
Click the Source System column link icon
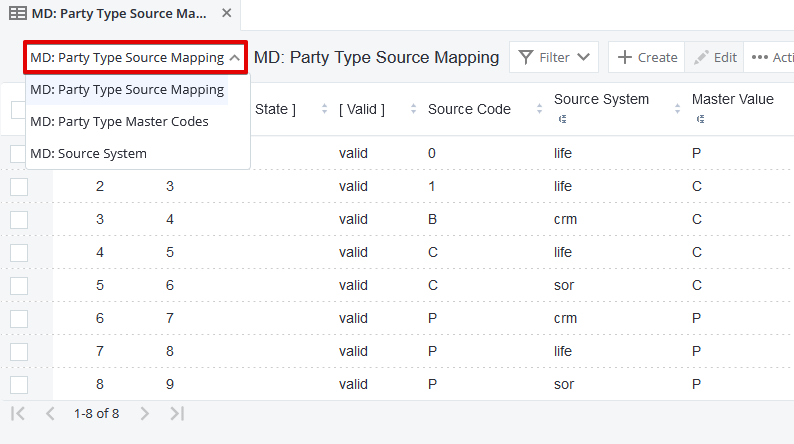pos(560,119)
